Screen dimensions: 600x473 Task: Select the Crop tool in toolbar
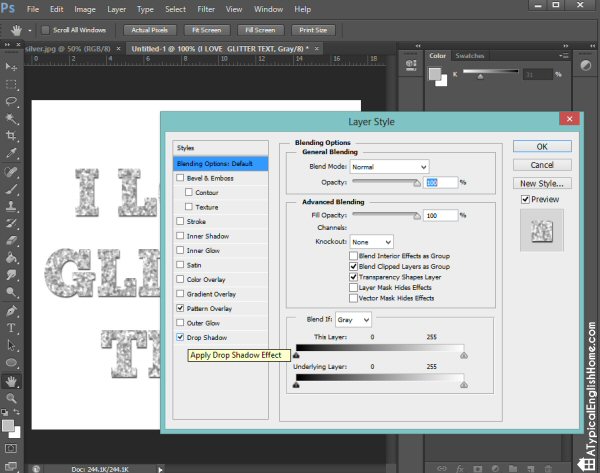pos(11,135)
